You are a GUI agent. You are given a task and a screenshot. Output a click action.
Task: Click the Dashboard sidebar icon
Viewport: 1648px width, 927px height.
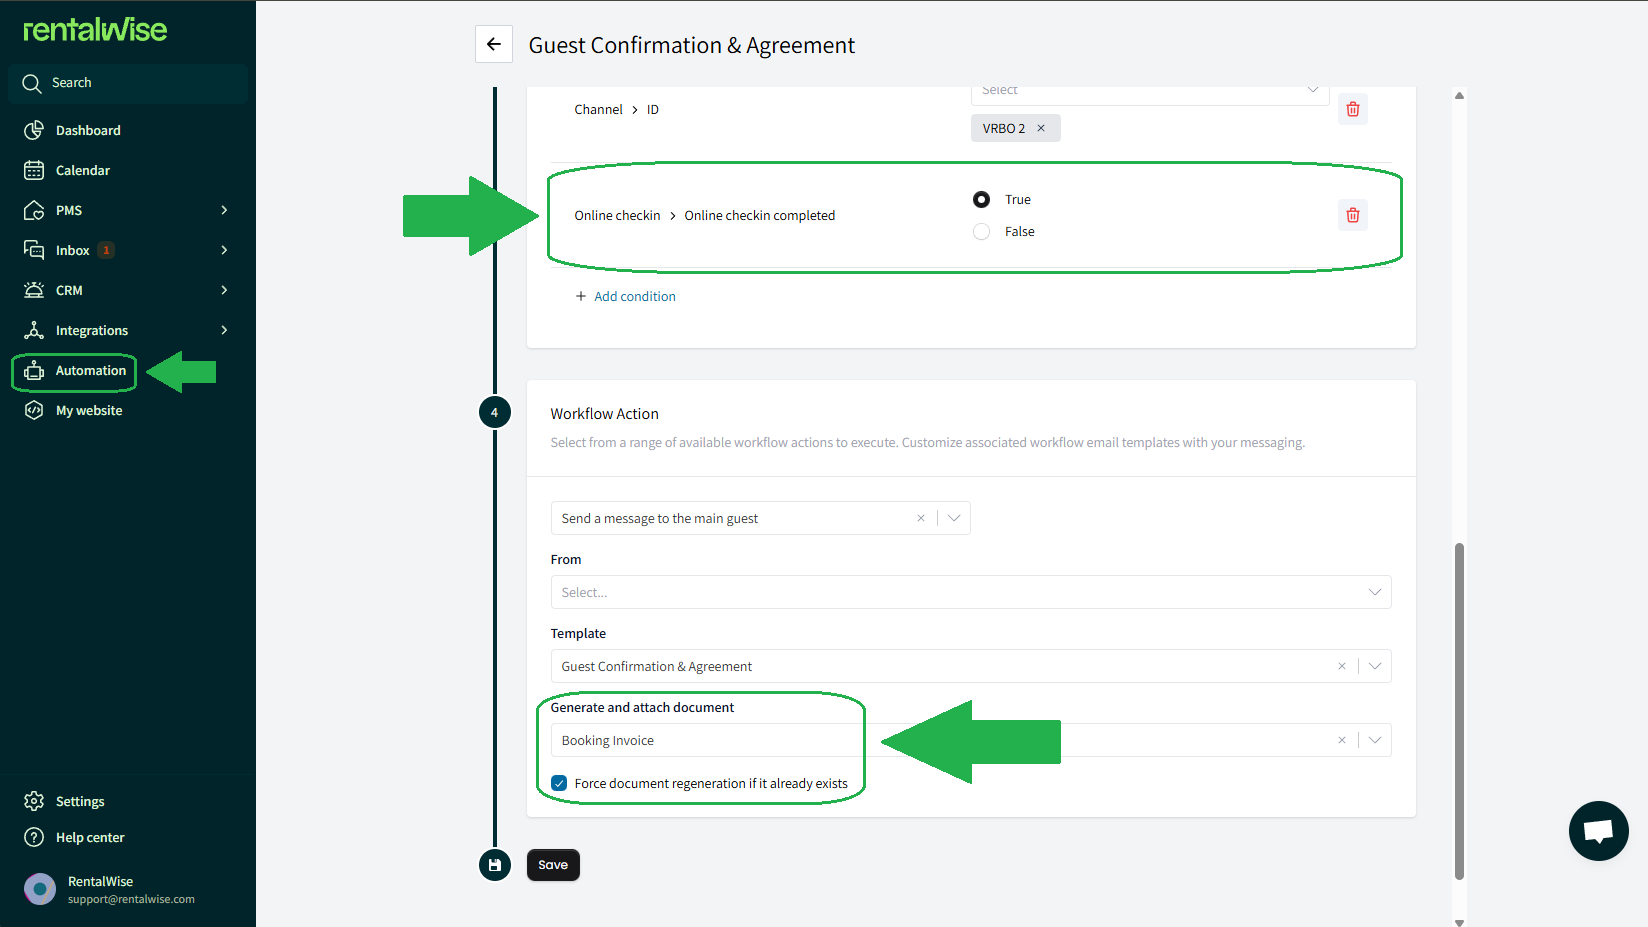click(34, 130)
